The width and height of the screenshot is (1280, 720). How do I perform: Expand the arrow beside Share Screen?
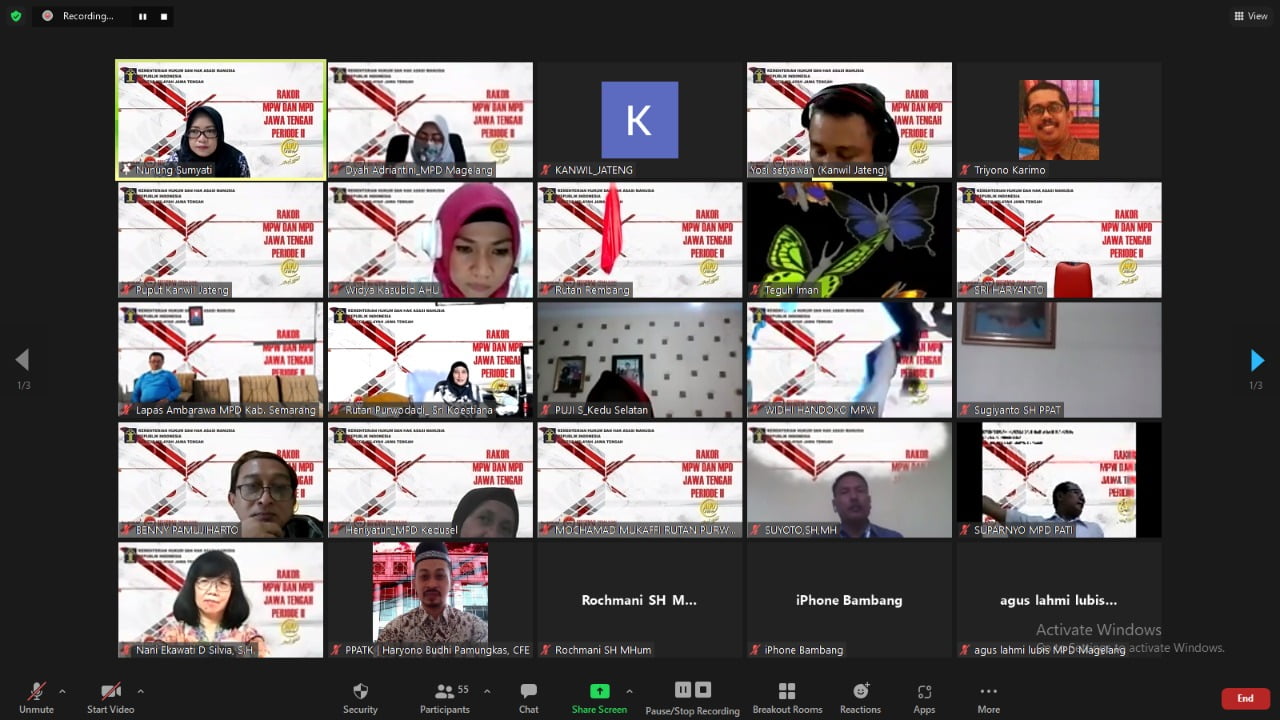pyautogui.click(x=629, y=691)
